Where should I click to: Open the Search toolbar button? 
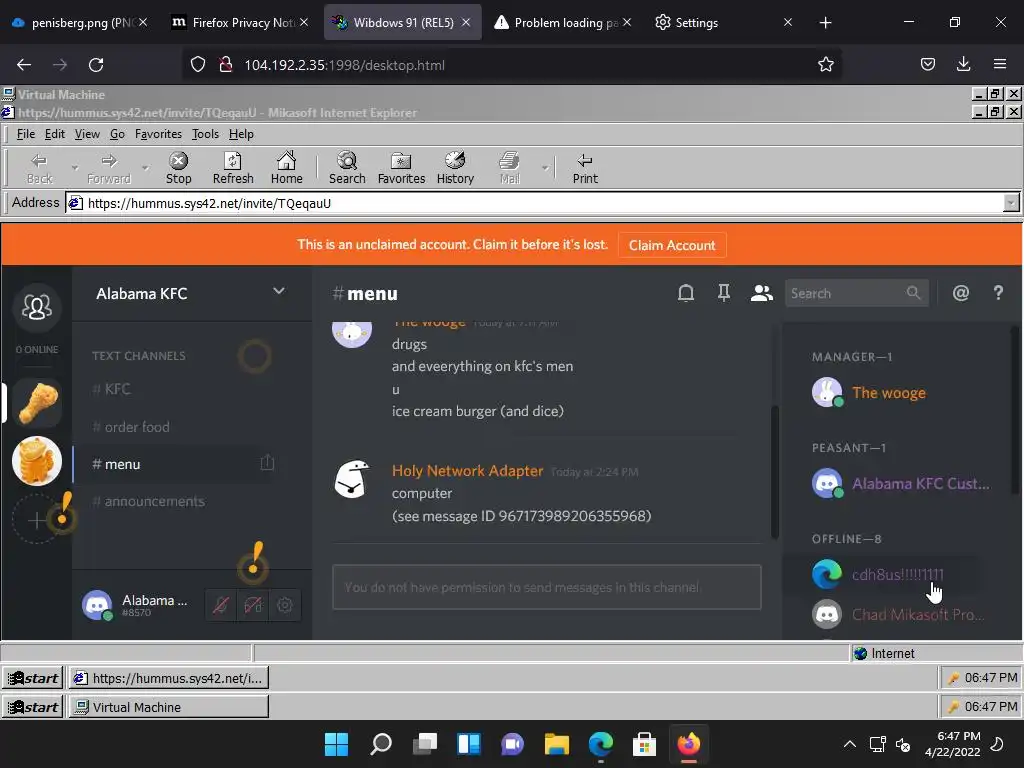pyautogui.click(x=347, y=168)
